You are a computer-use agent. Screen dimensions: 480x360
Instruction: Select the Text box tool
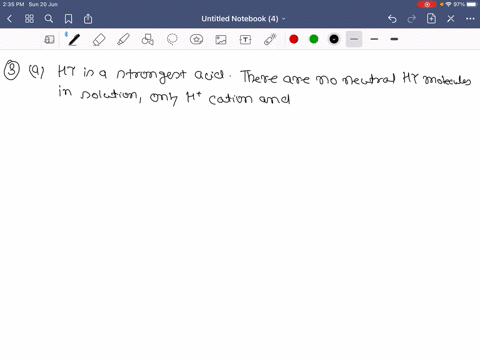coord(245,40)
